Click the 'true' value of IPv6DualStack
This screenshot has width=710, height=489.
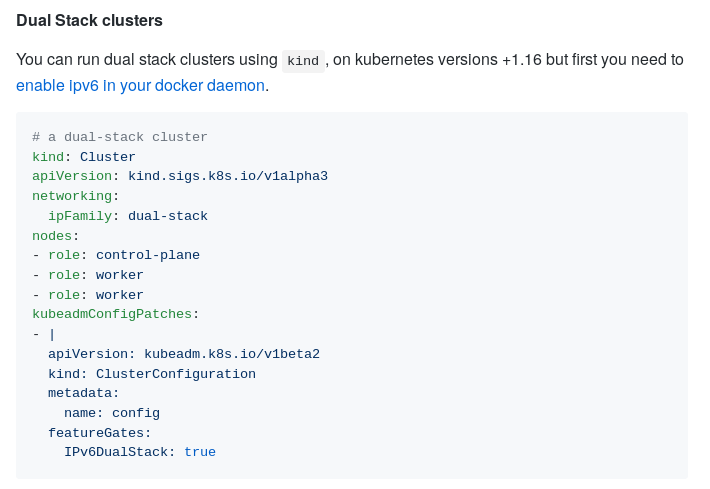[200, 452]
